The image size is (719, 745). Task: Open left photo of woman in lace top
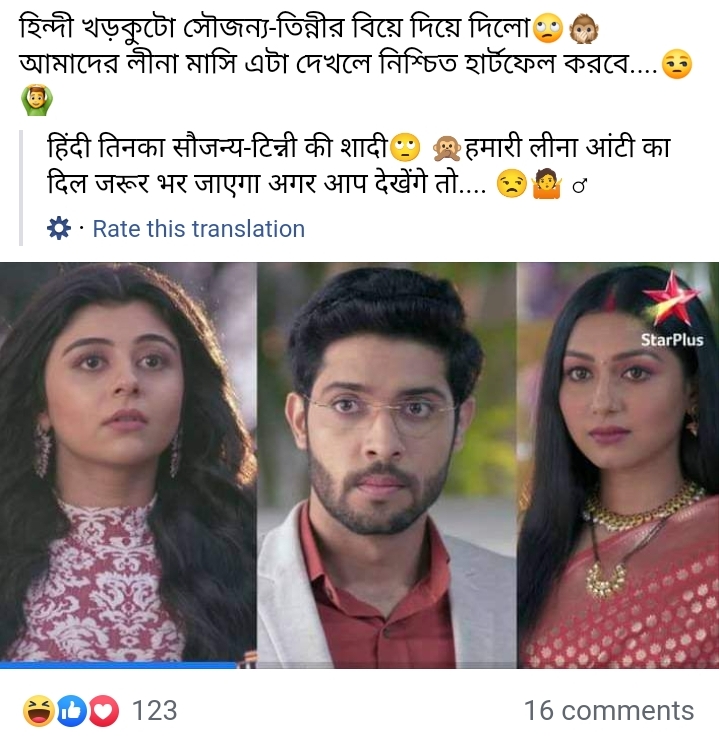tap(128, 465)
